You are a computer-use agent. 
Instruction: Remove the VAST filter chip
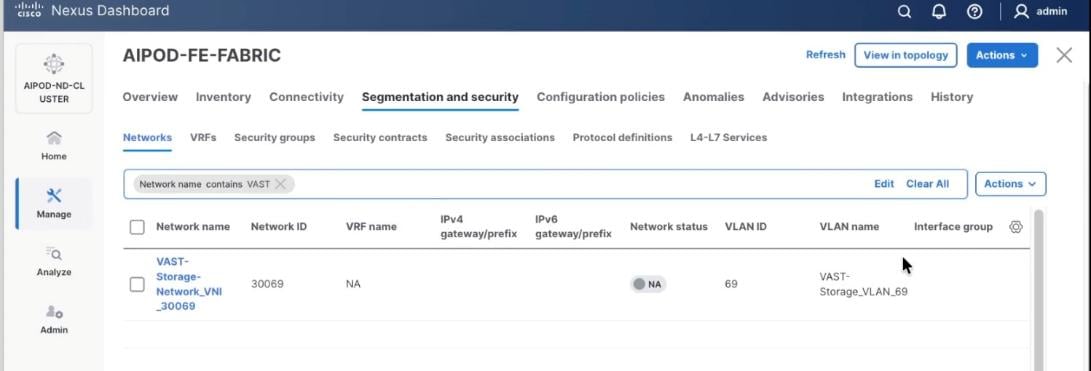280,184
